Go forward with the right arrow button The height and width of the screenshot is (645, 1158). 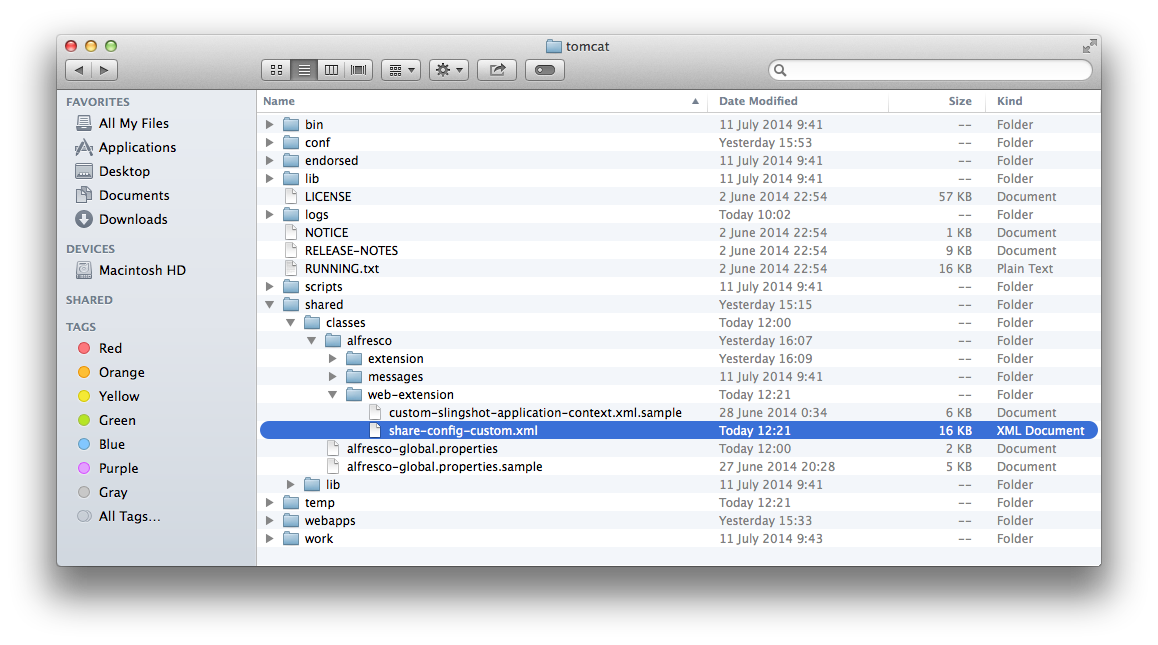[x=105, y=70]
